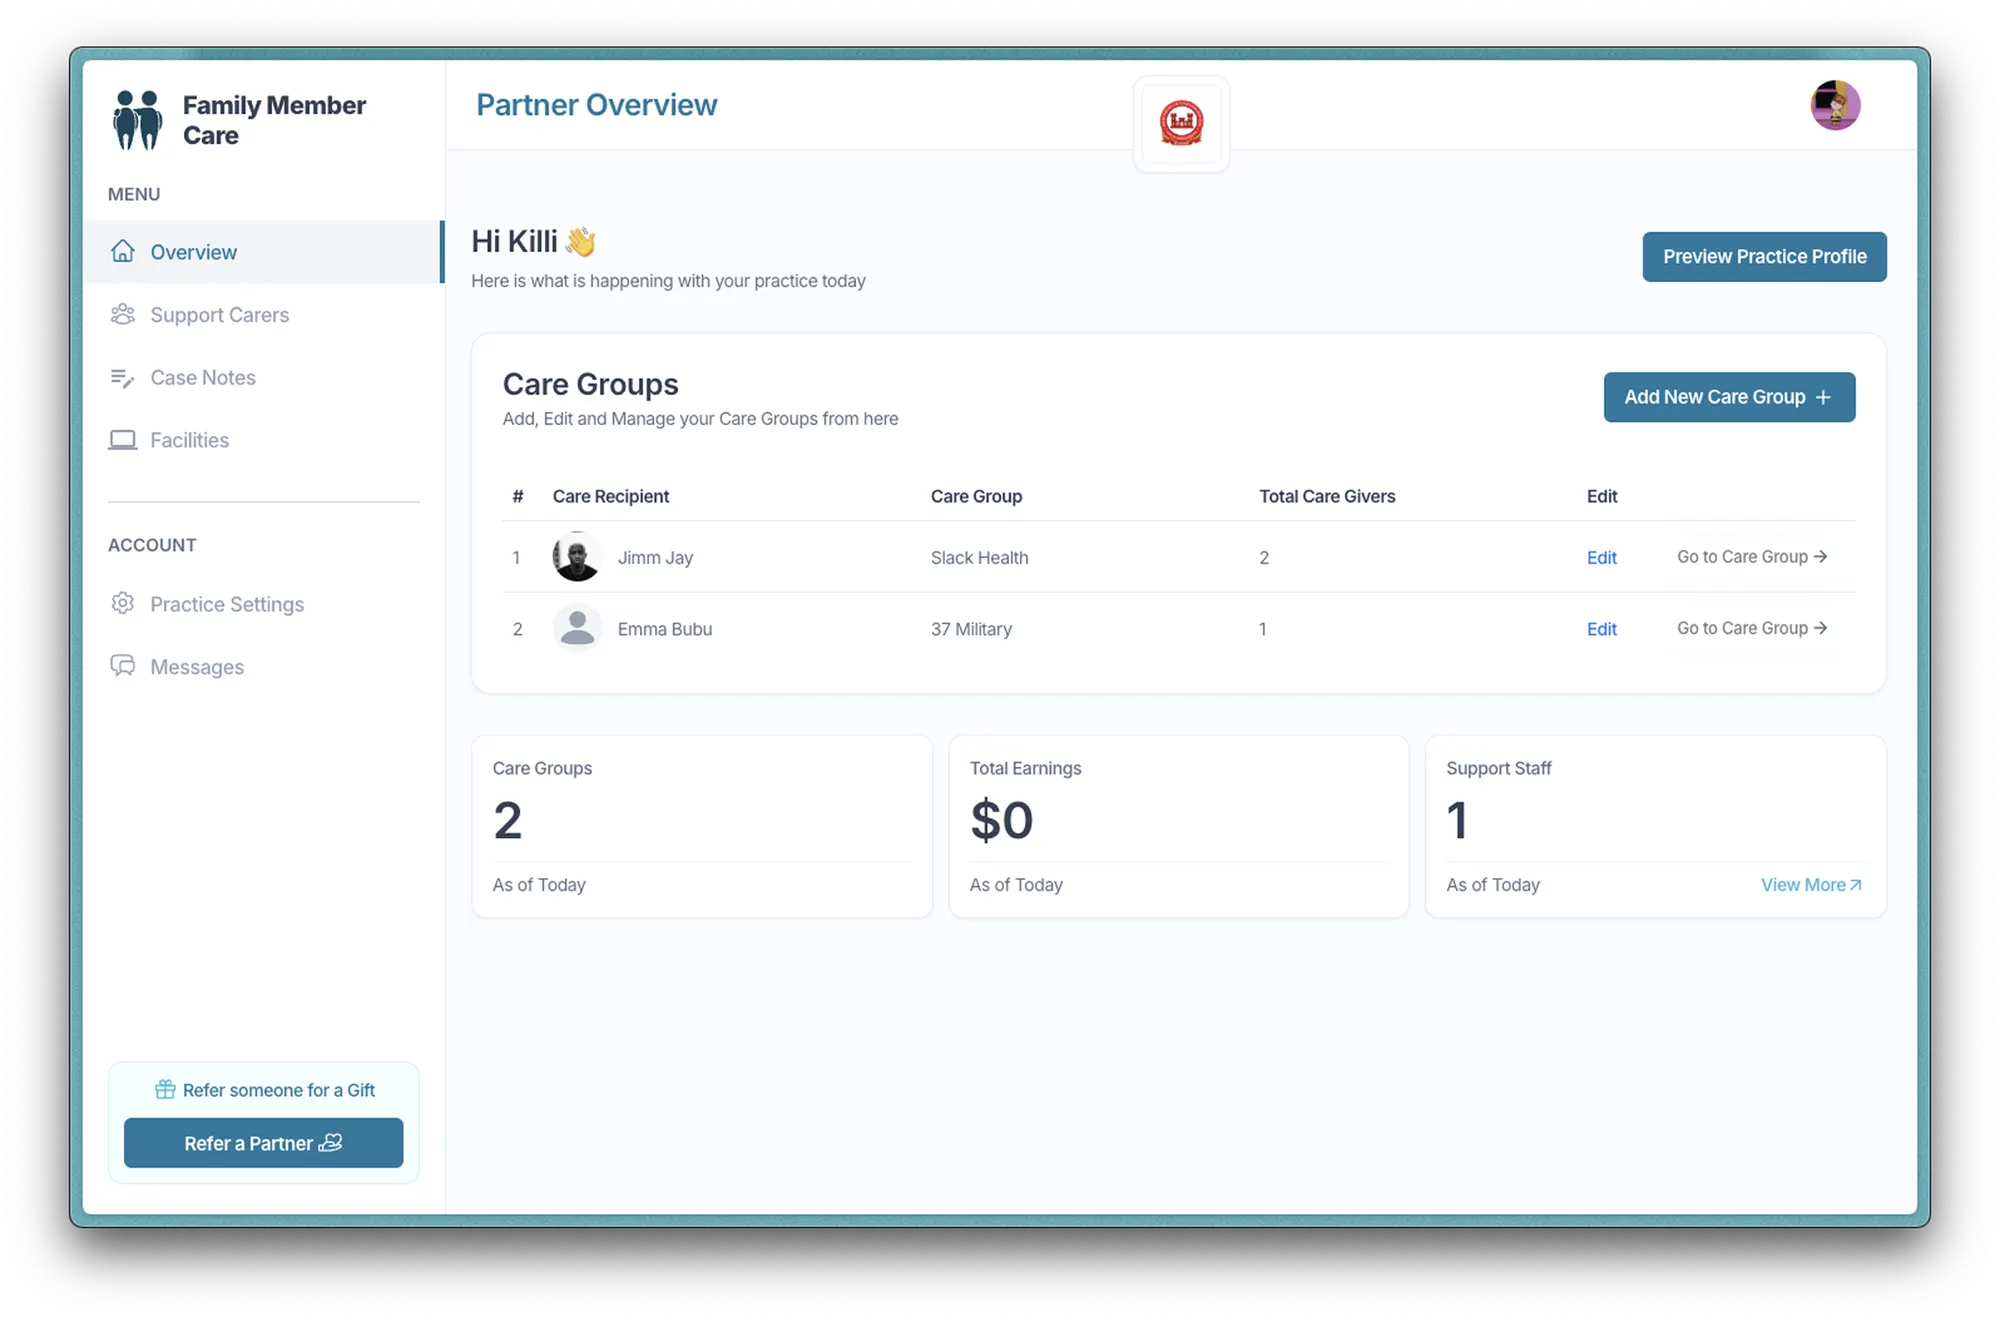Open the Overview menu item

pyautogui.click(x=264, y=252)
